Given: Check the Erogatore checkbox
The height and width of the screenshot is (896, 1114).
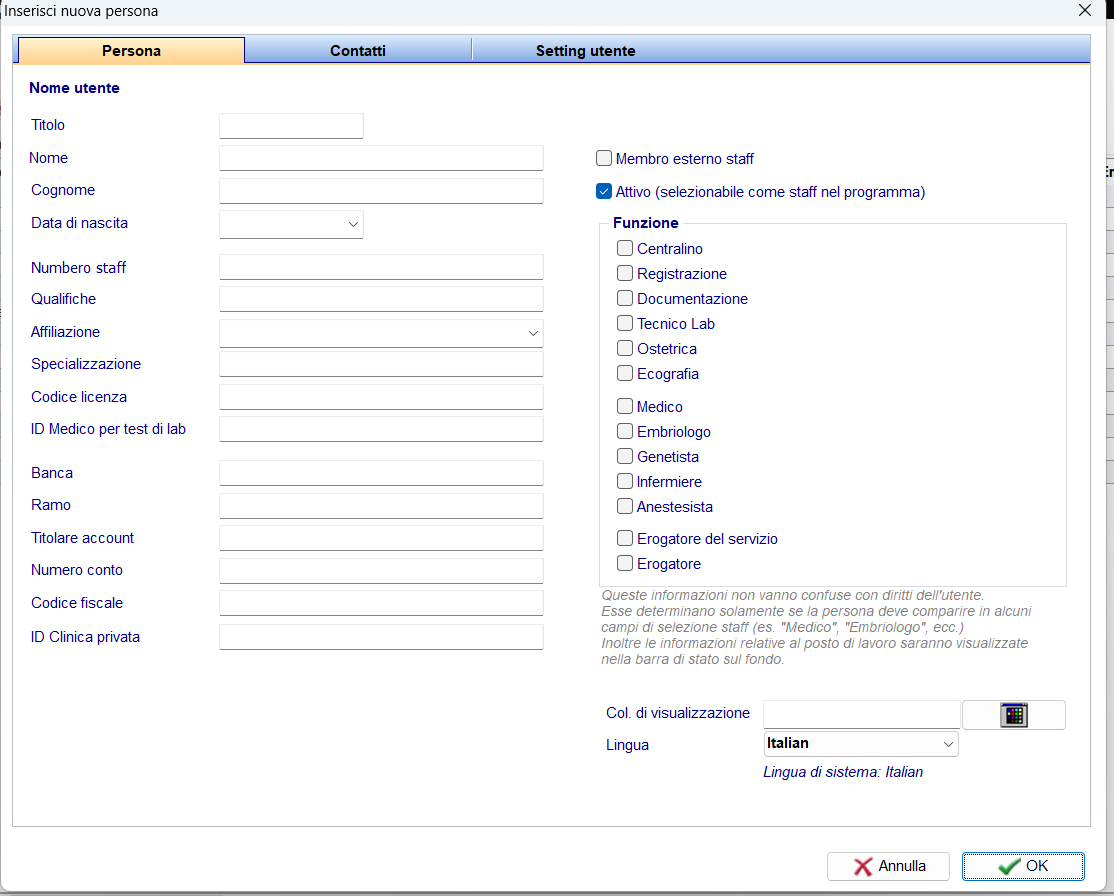Looking at the screenshot, I should (x=625, y=563).
